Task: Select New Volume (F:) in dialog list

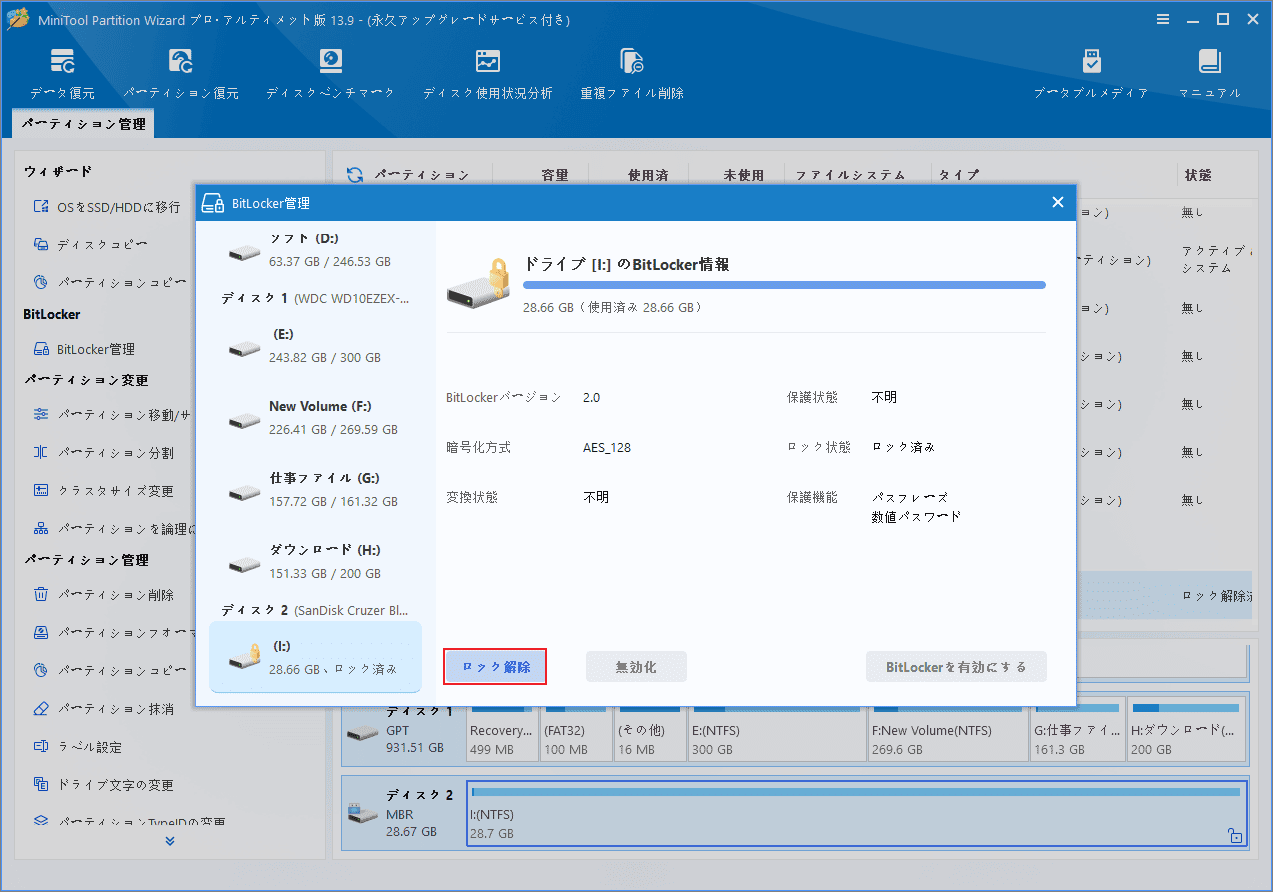Action: click(x=315, y=418)
